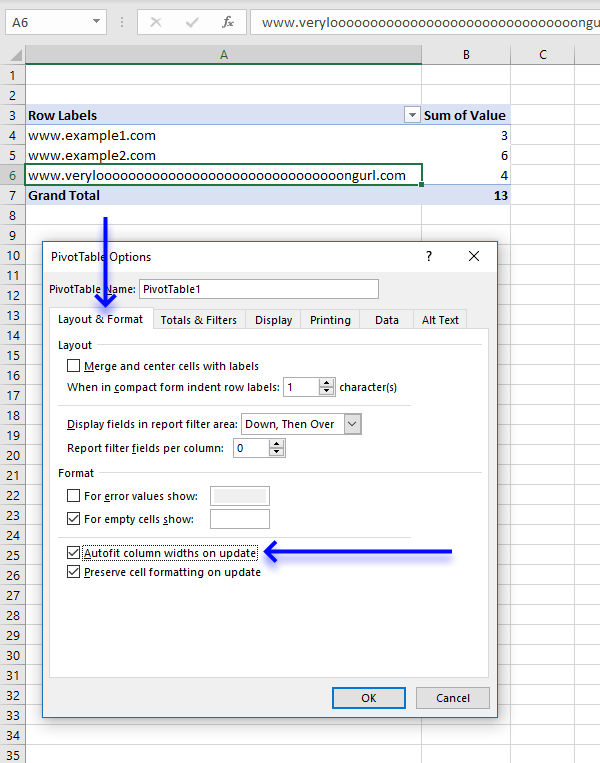Click the Select All corner triangle
600x763 pixels.
[16, 54]
